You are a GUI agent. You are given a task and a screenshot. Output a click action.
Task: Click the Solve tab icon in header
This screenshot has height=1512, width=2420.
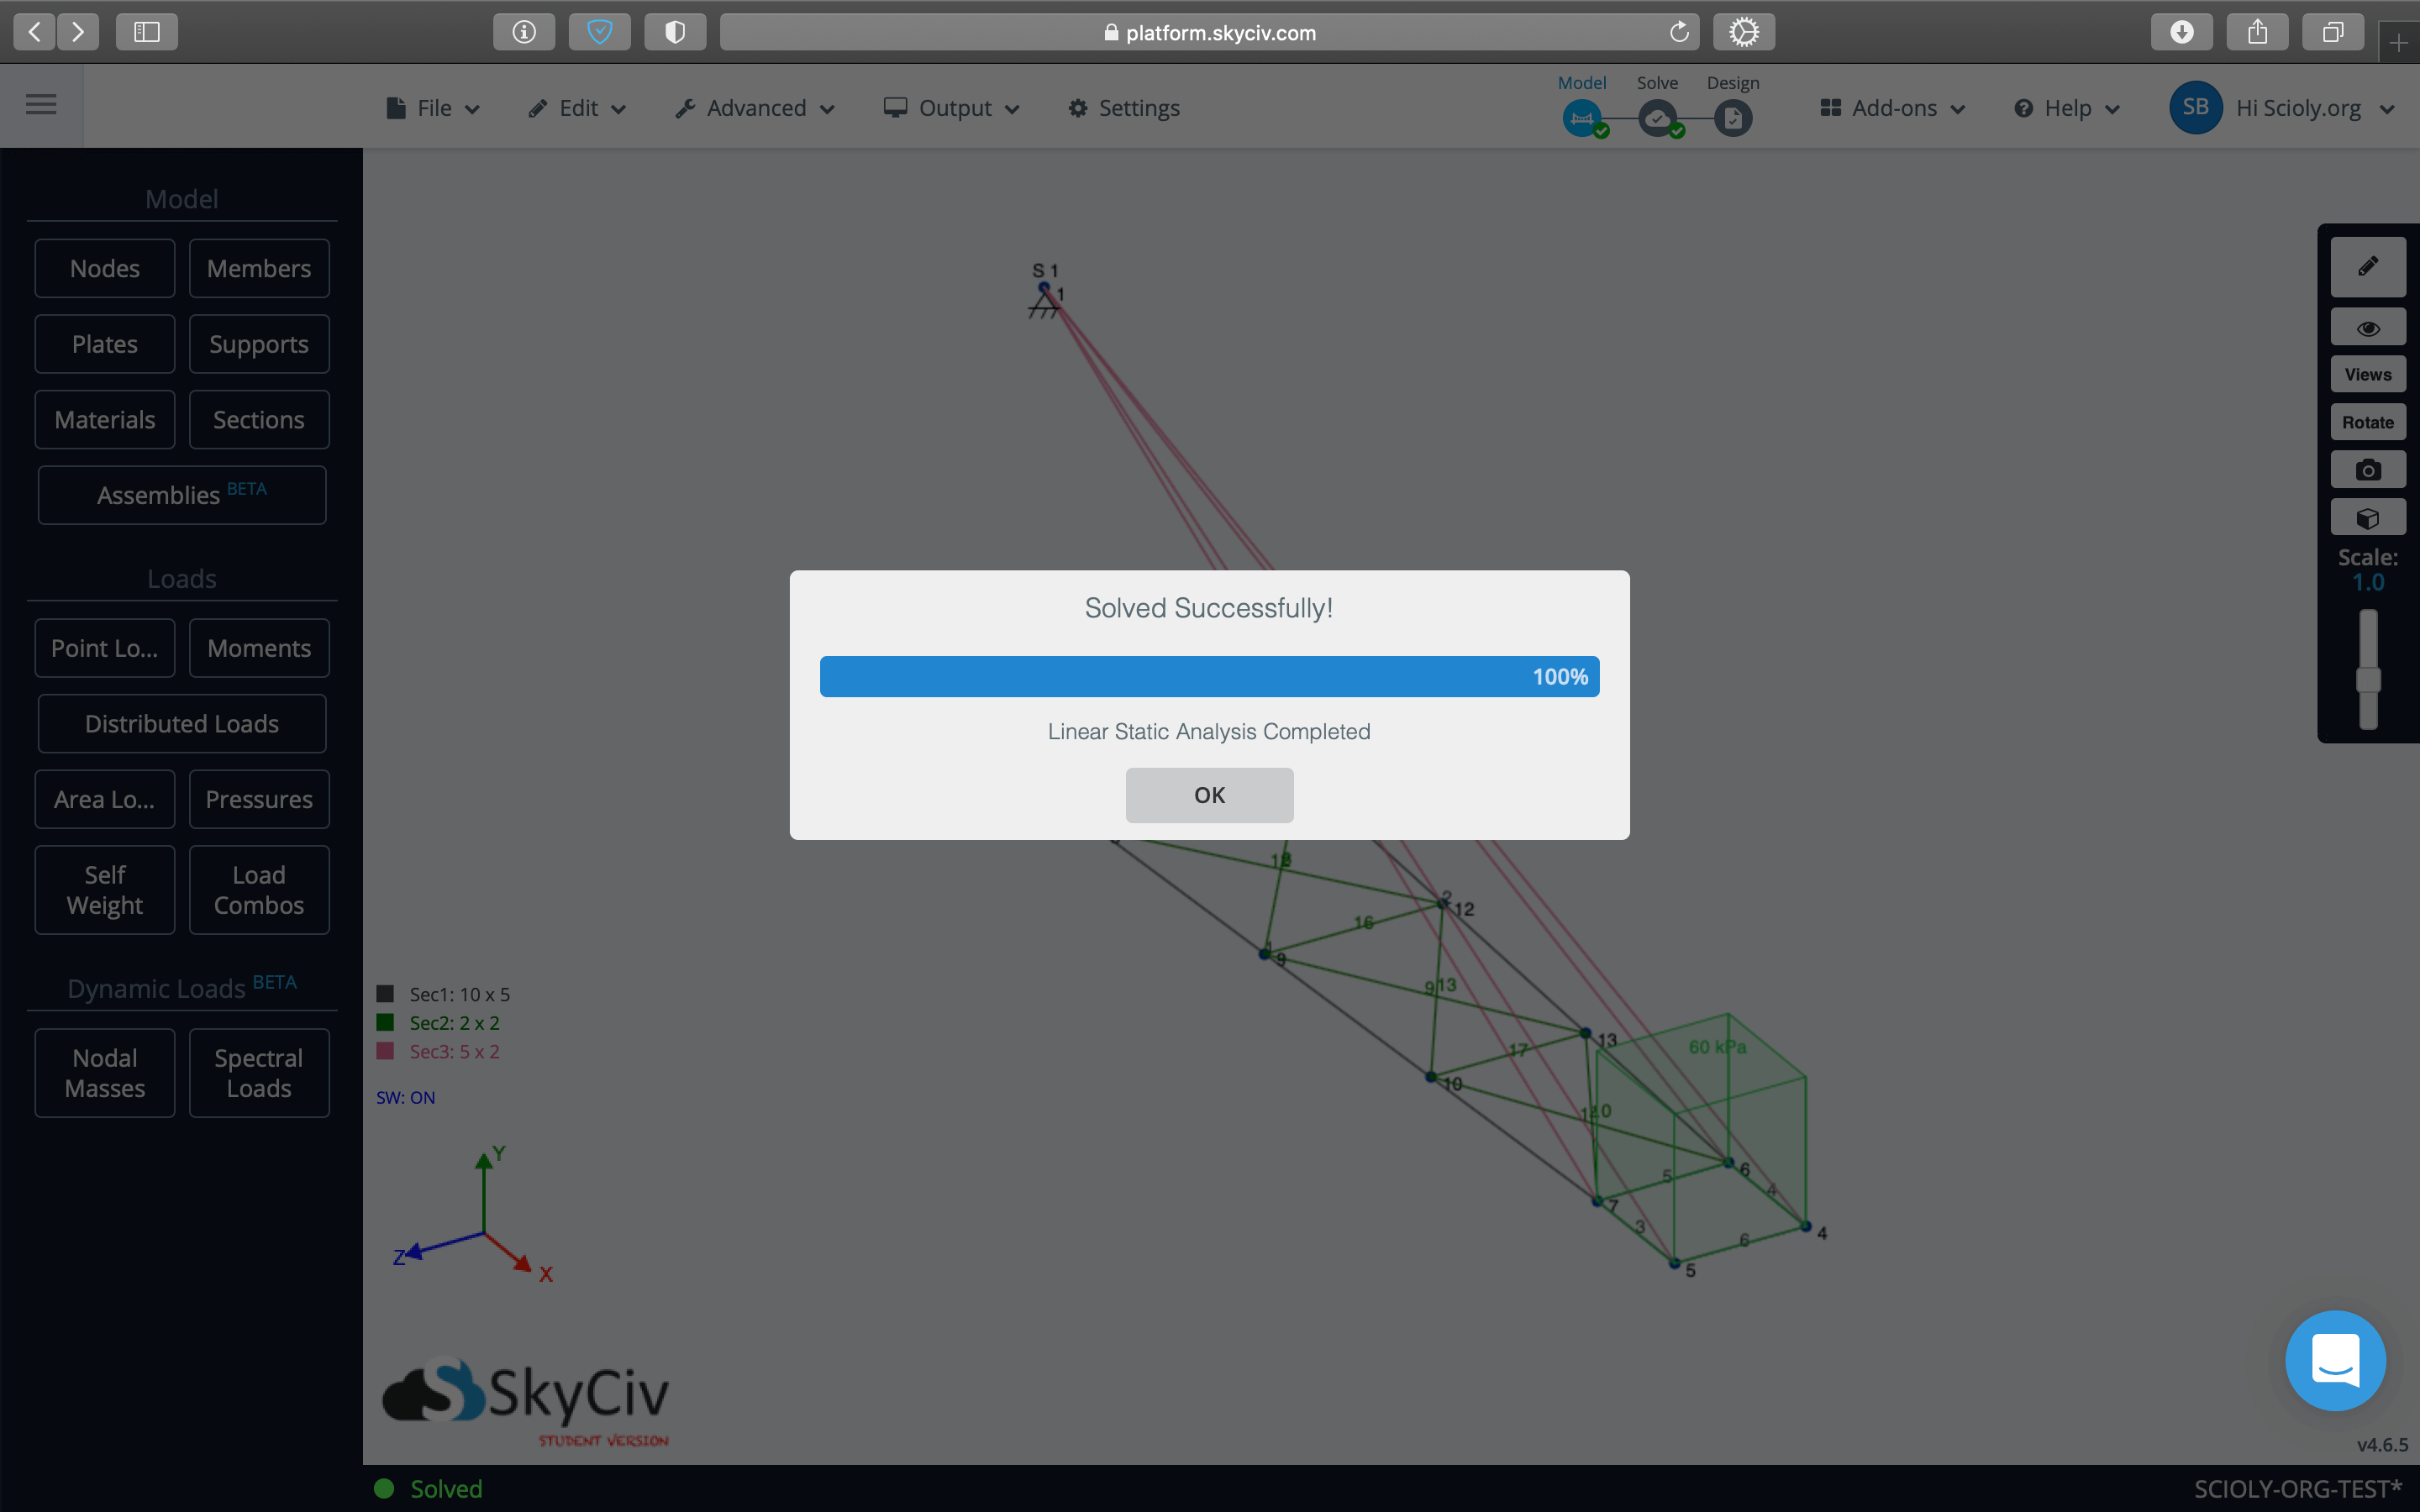[x=1657, y=118]
